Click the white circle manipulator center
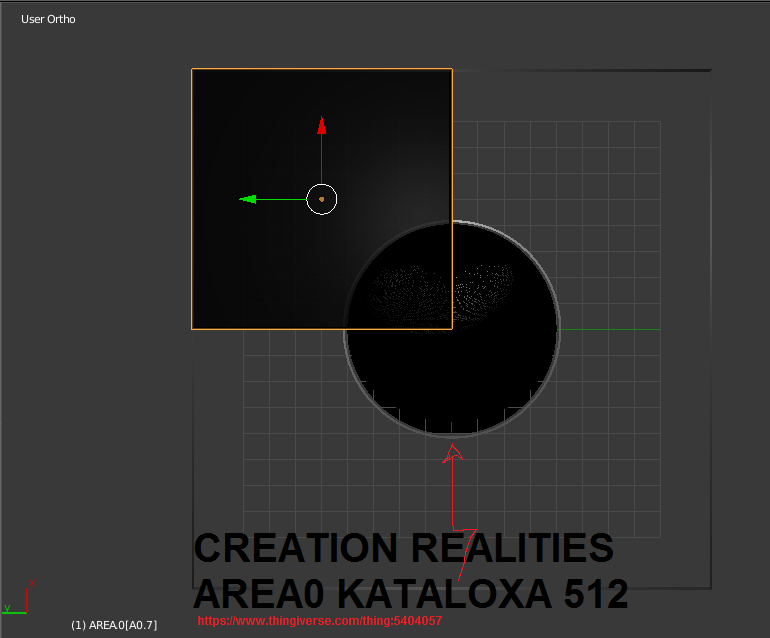Viewport: 770px width, 638px height. tap(322, 199)
